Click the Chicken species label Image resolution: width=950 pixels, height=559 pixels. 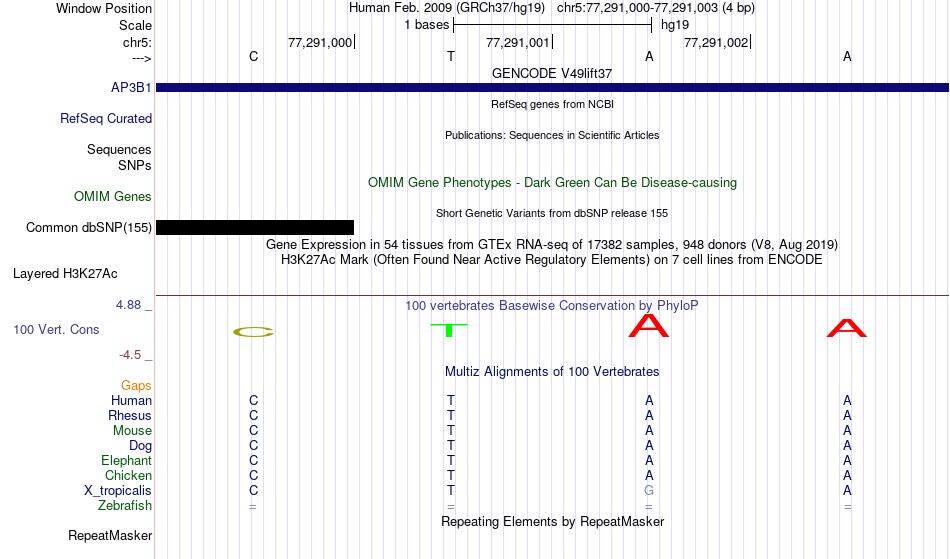click(x=128, y=475)
